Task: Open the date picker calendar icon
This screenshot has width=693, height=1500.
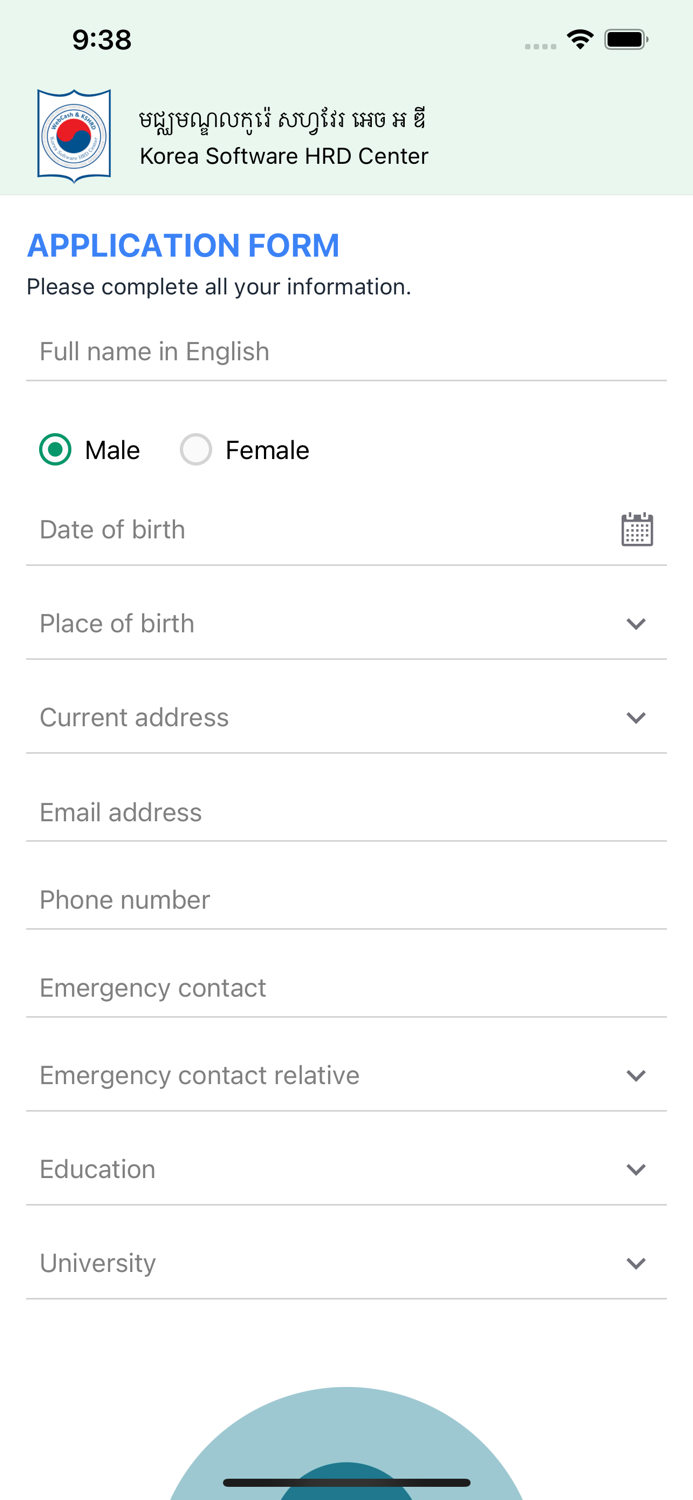Action: point(637,529)
